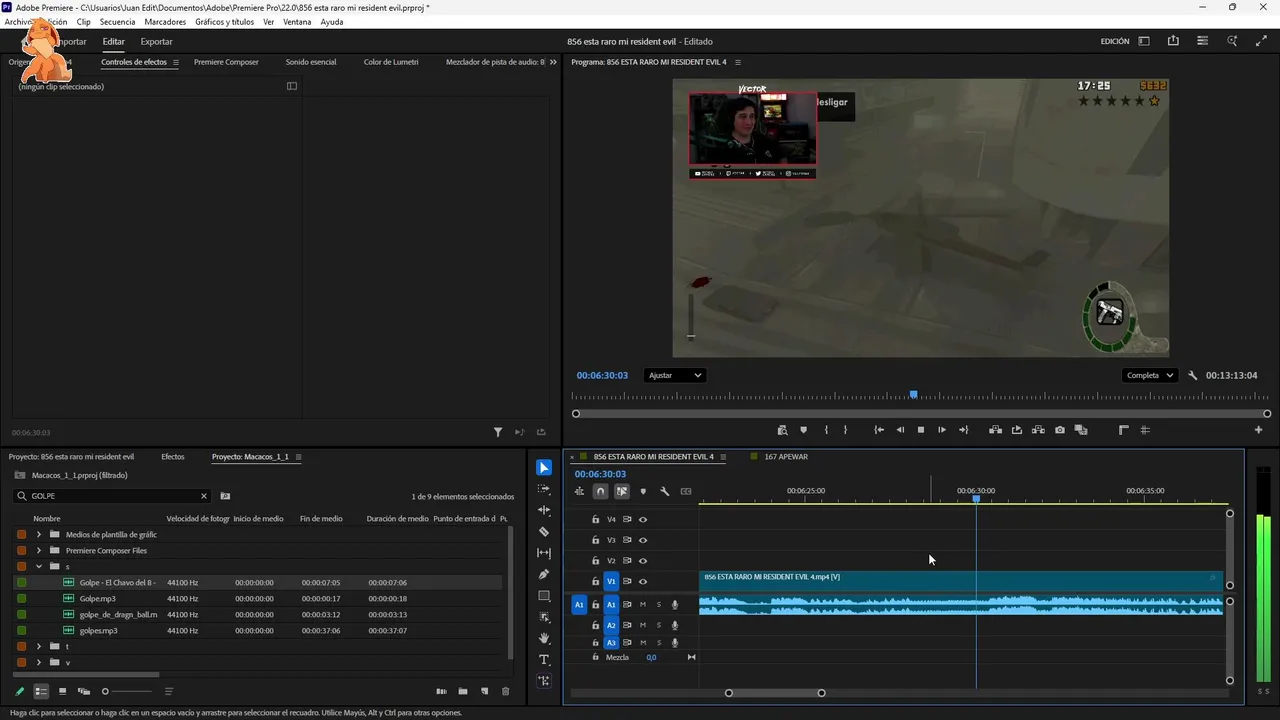The width and height of the screenshot is (1280, 720).
Task: Select the Type tool
Action: (x=544, y=660)
